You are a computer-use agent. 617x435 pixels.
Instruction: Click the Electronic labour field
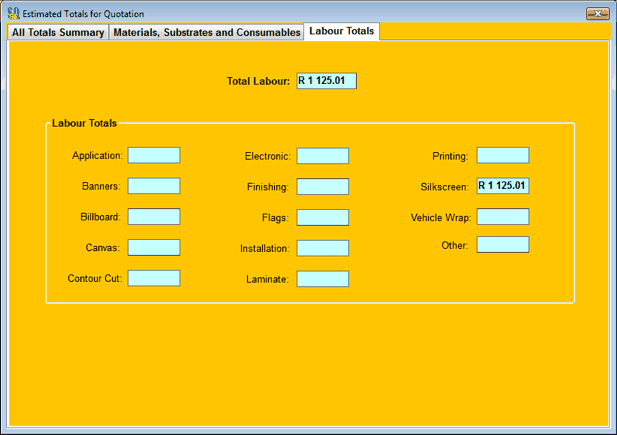pyautogui.click(x=323, y=156)
